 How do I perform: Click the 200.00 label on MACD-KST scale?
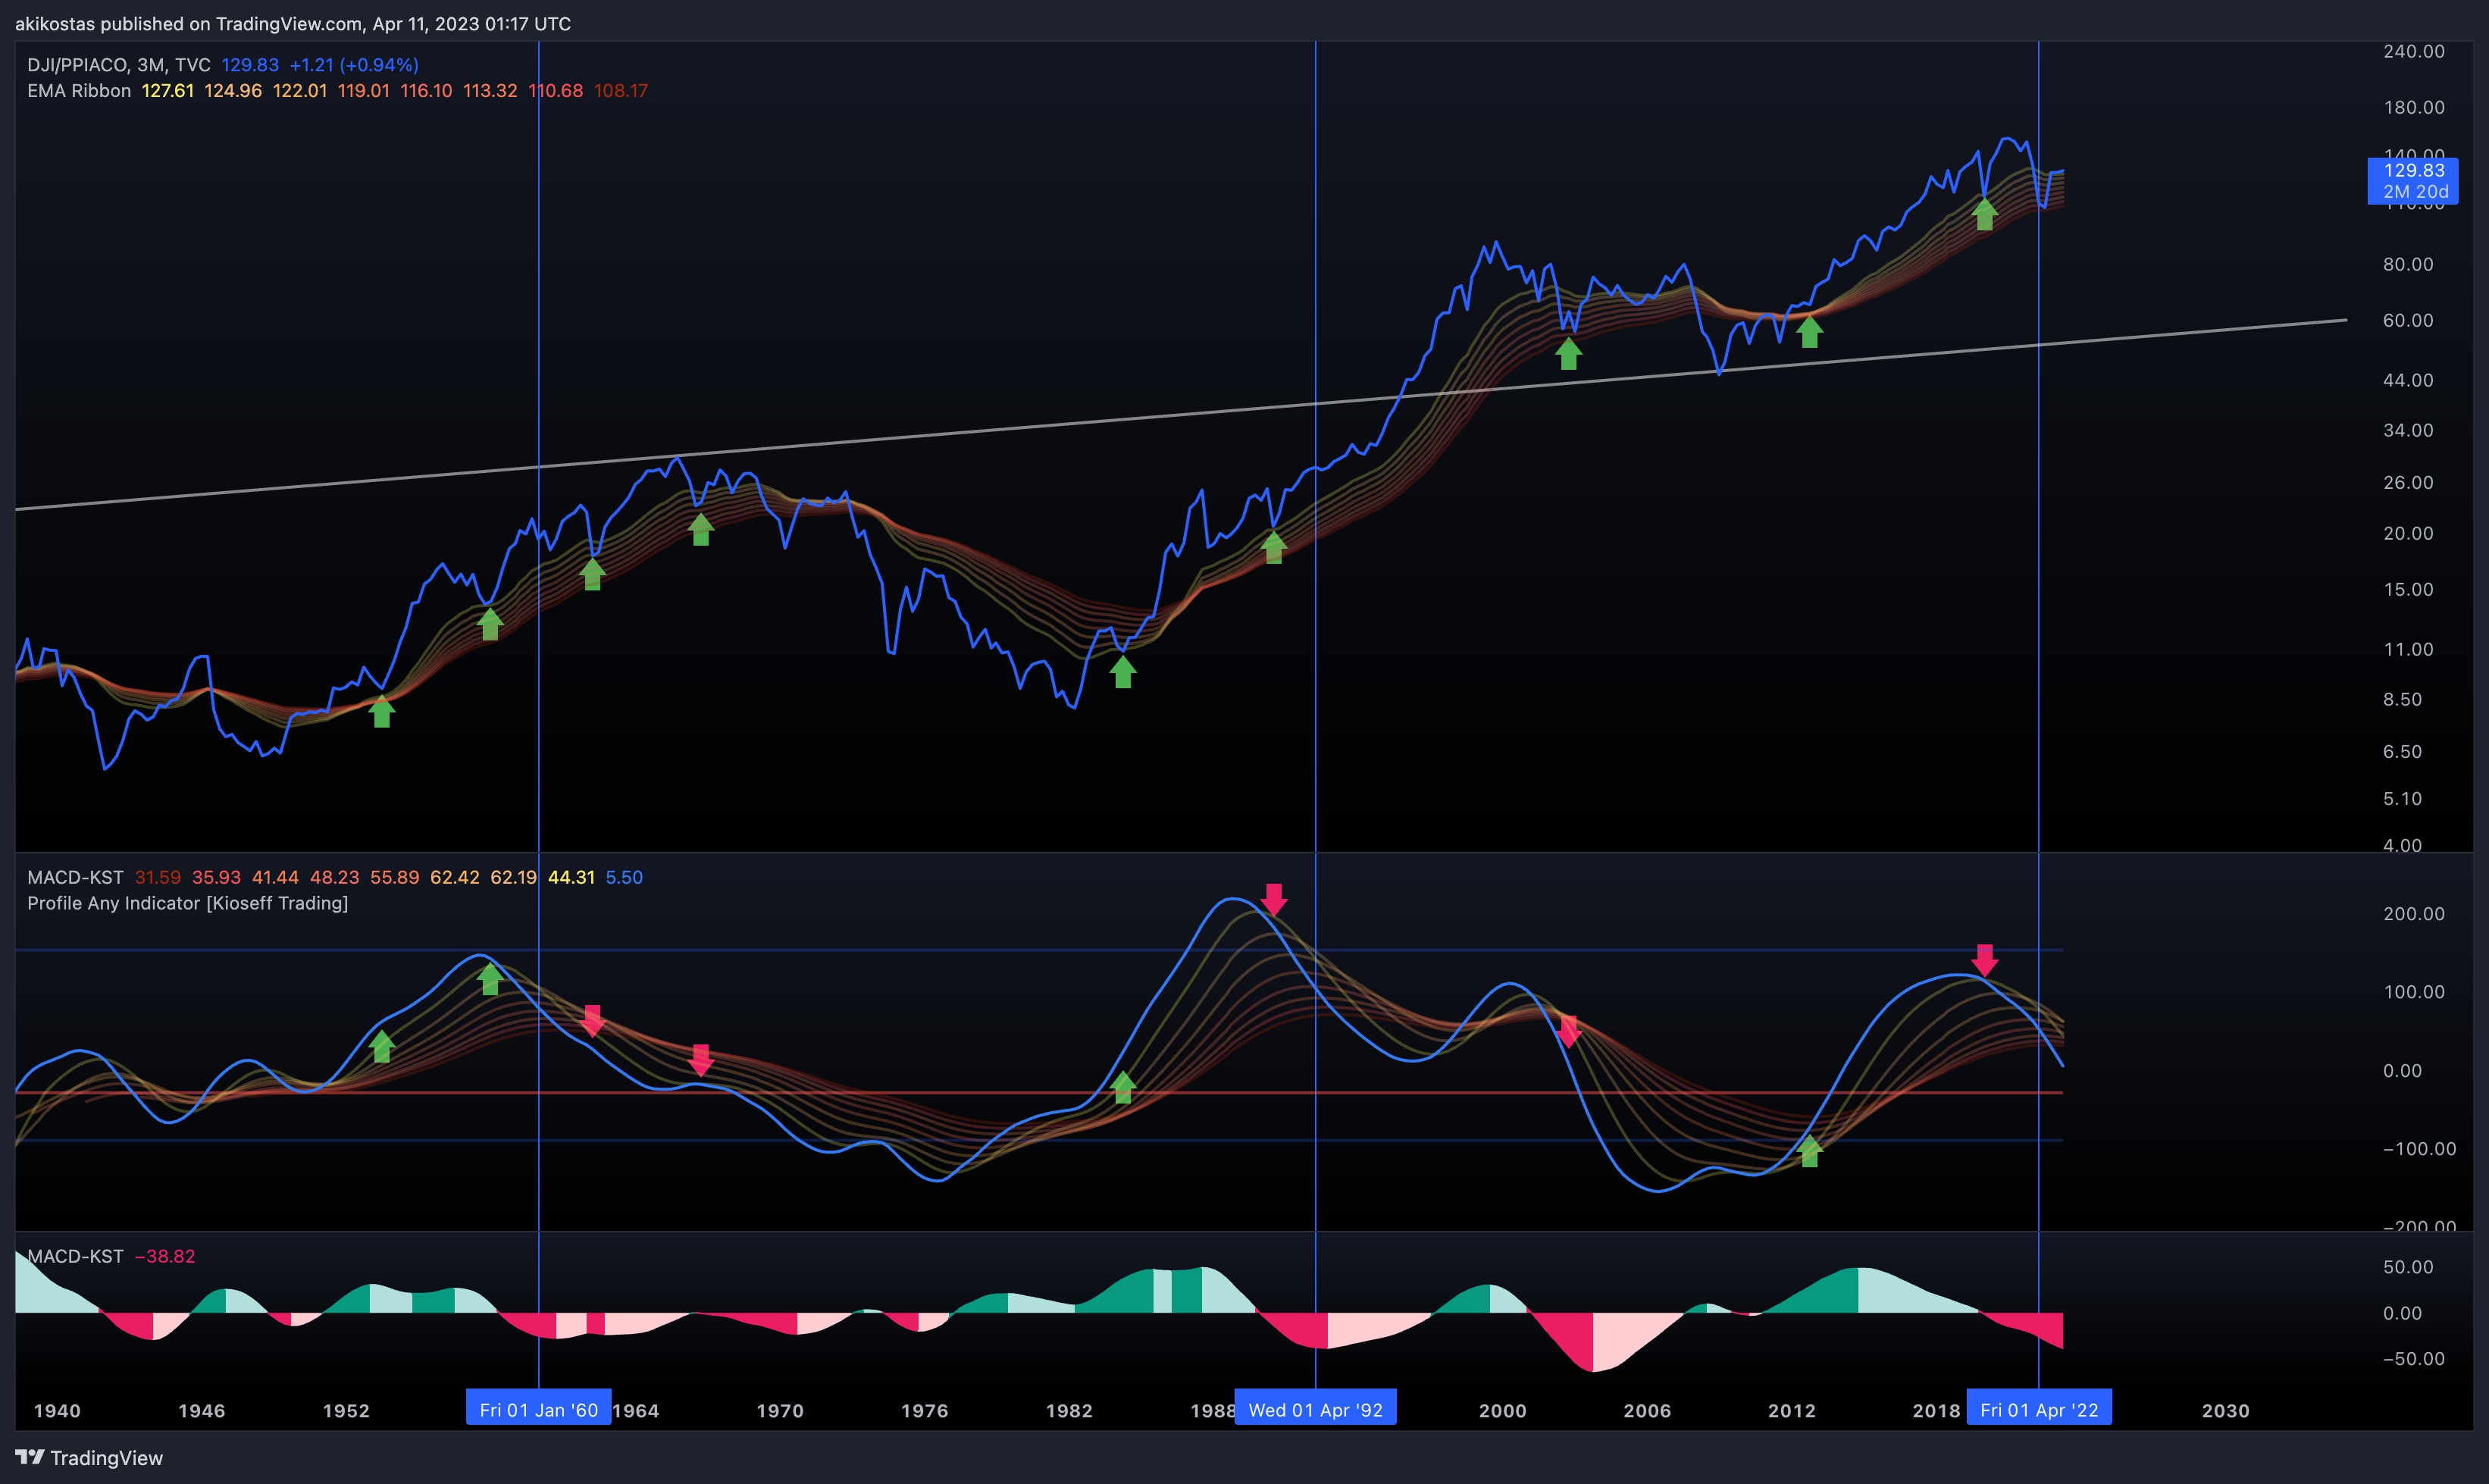[2413, 913]
